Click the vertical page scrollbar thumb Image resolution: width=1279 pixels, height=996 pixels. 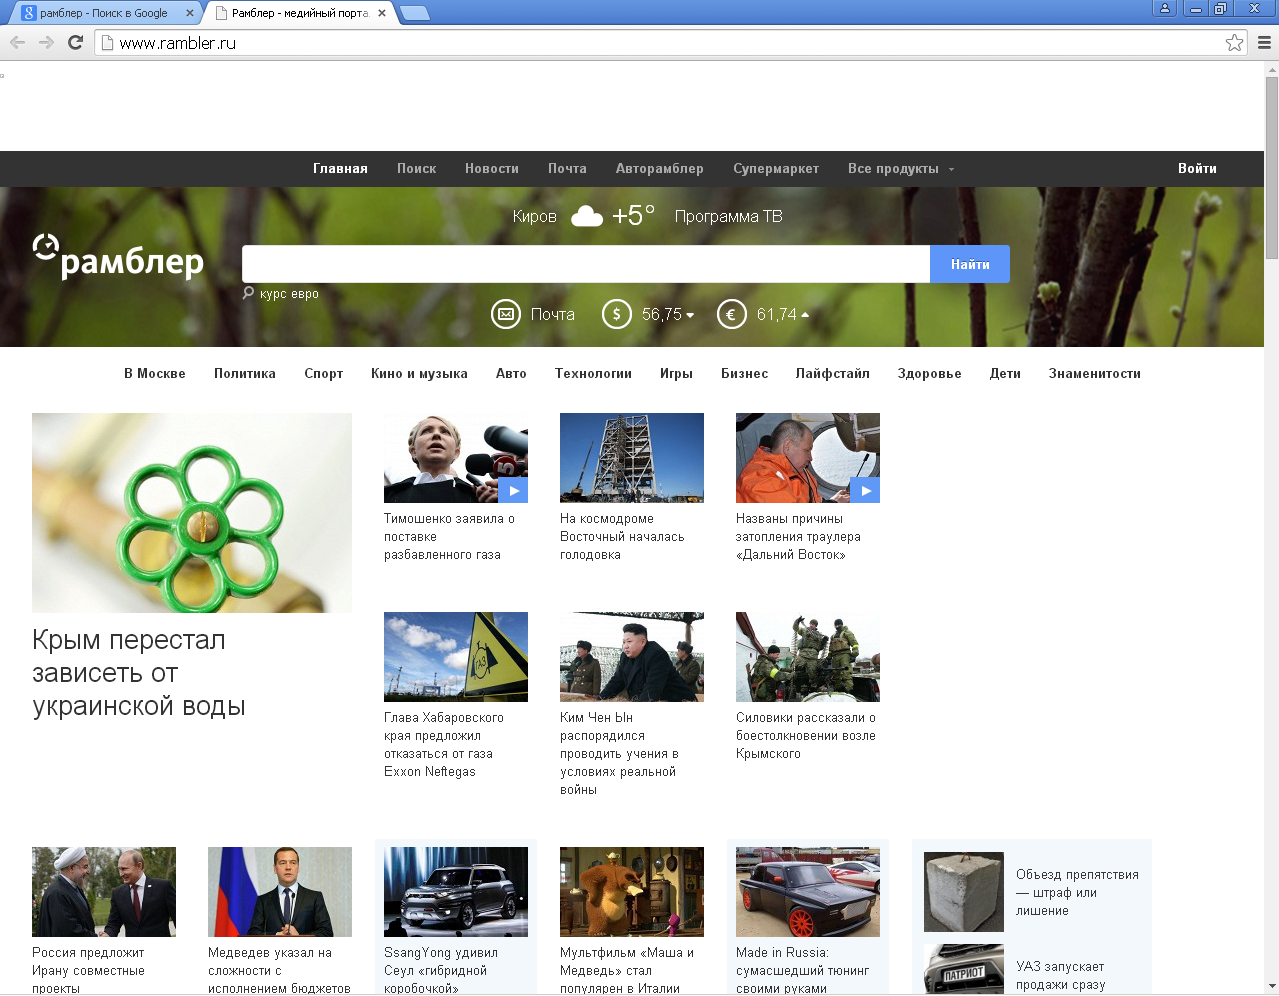[1271, 168]
